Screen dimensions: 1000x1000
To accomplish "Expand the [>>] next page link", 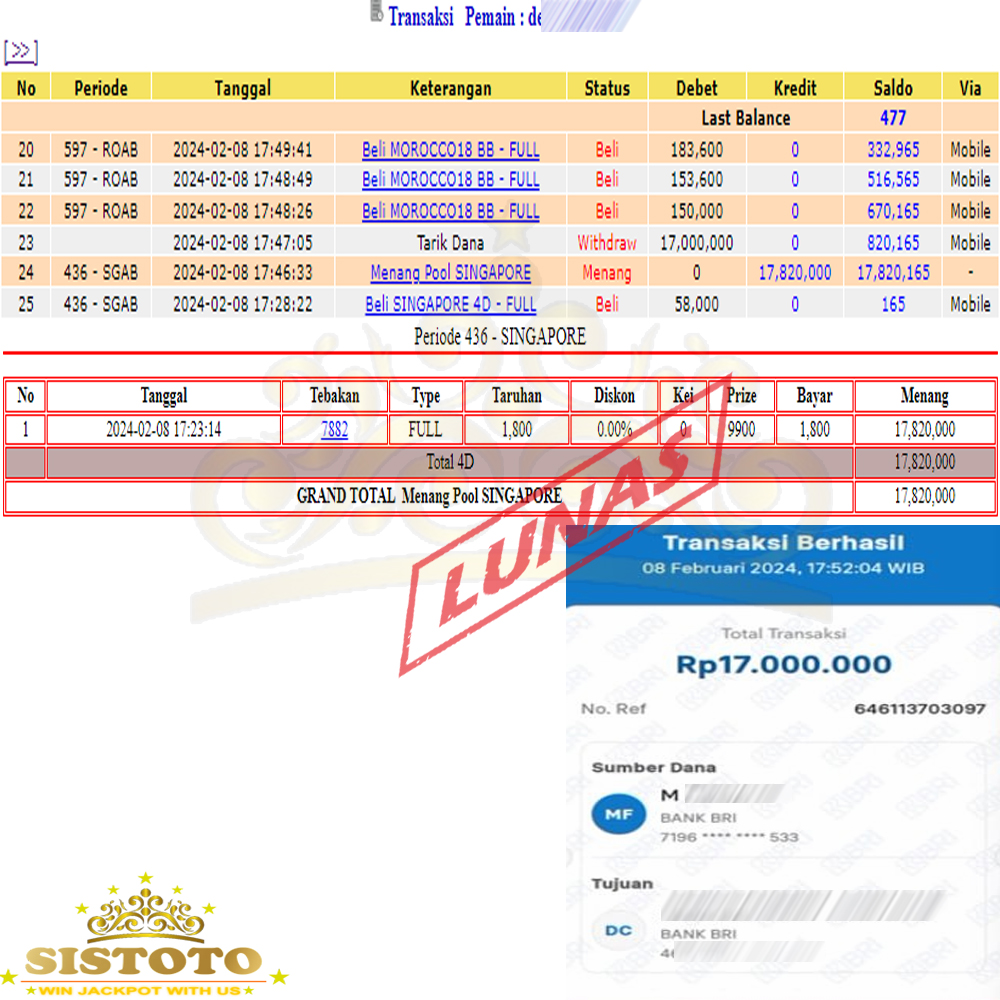I will (21, 52).
